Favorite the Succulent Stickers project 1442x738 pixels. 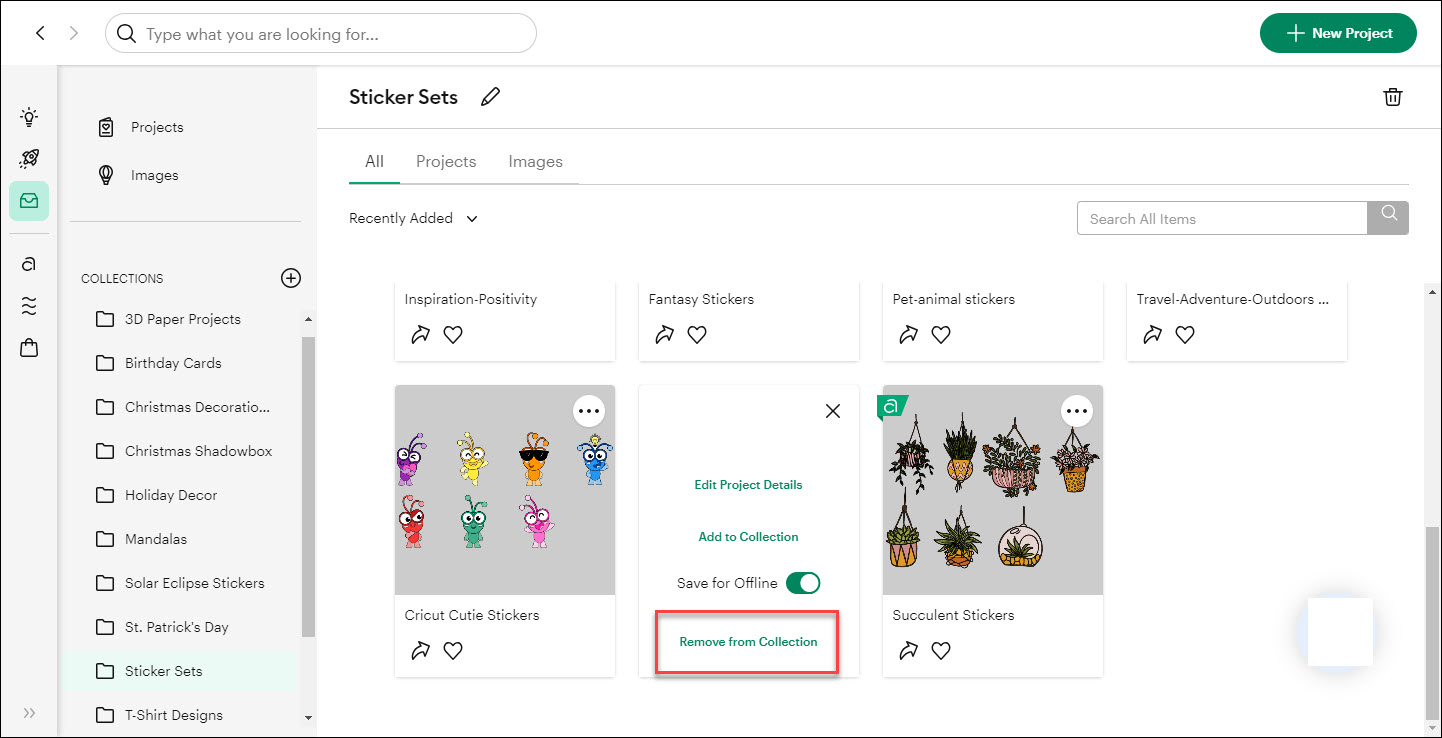940,650
